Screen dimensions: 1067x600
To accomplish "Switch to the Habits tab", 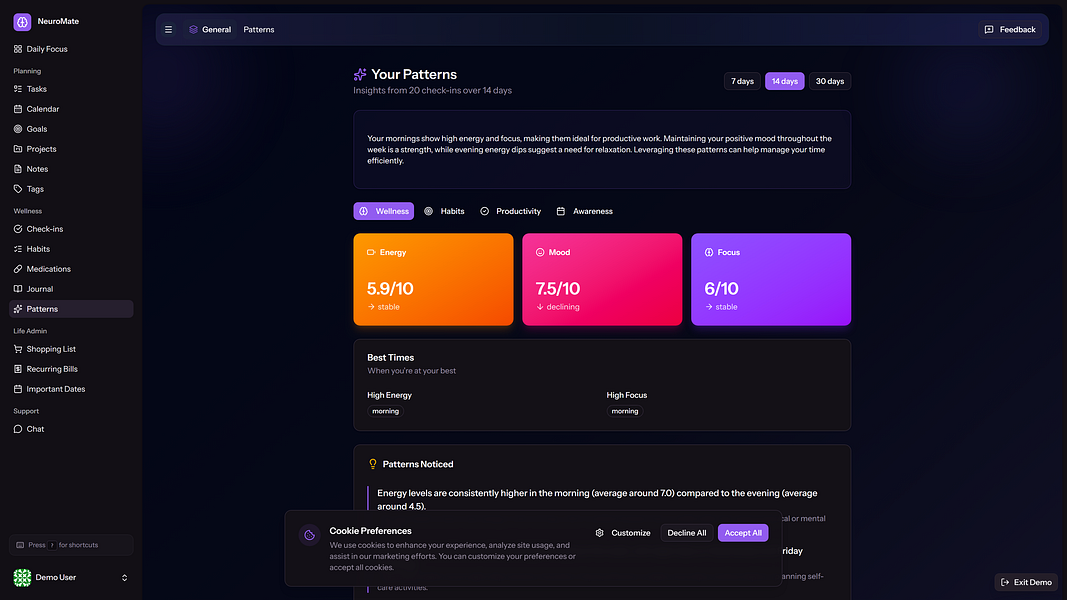I will point(444,212).
